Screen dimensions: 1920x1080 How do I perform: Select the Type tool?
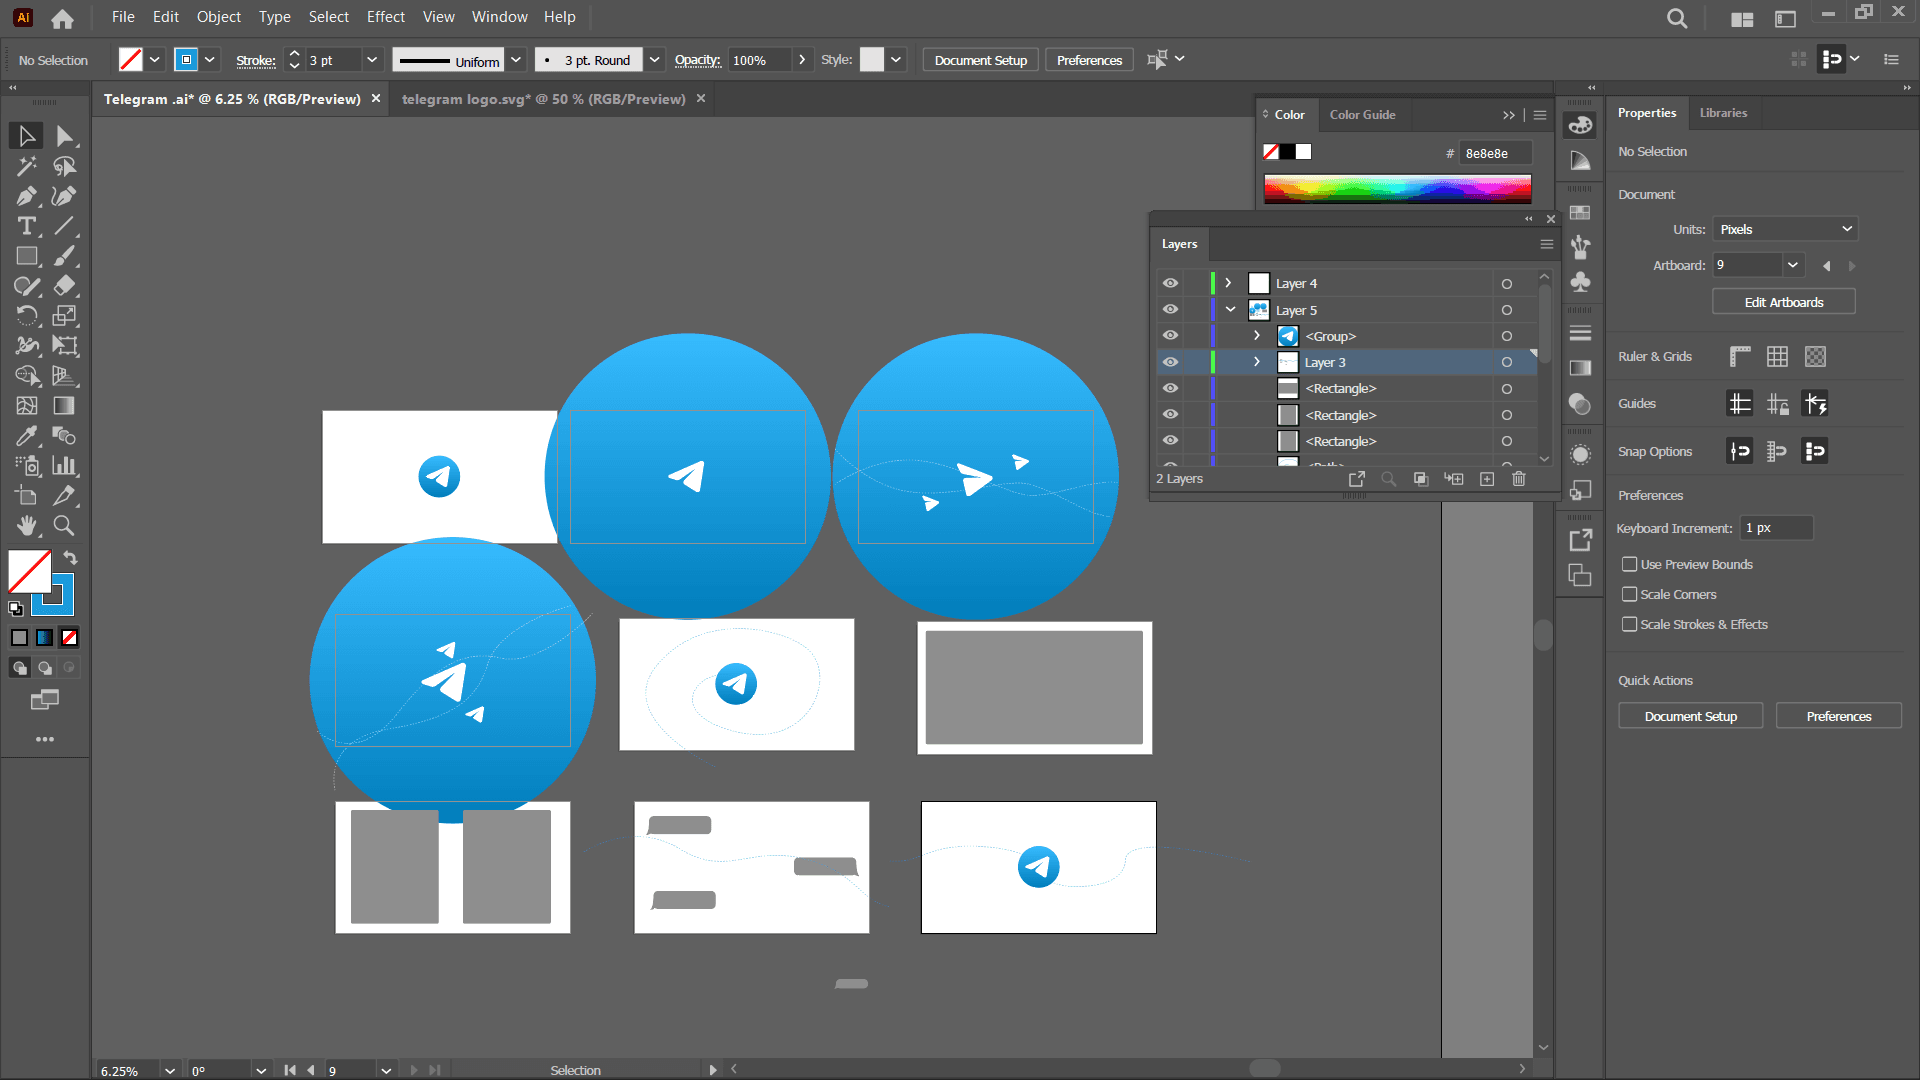coord(26,226)
